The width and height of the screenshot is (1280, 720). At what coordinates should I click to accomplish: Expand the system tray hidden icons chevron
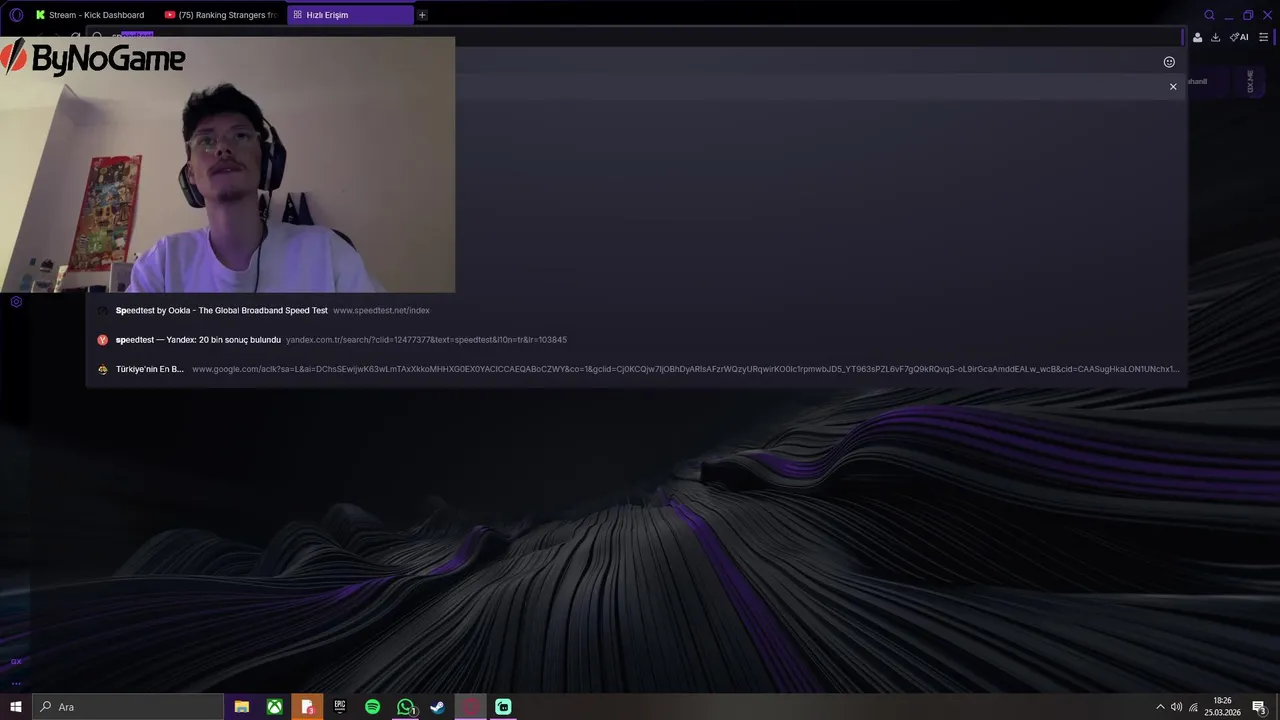pos(1160,707)
